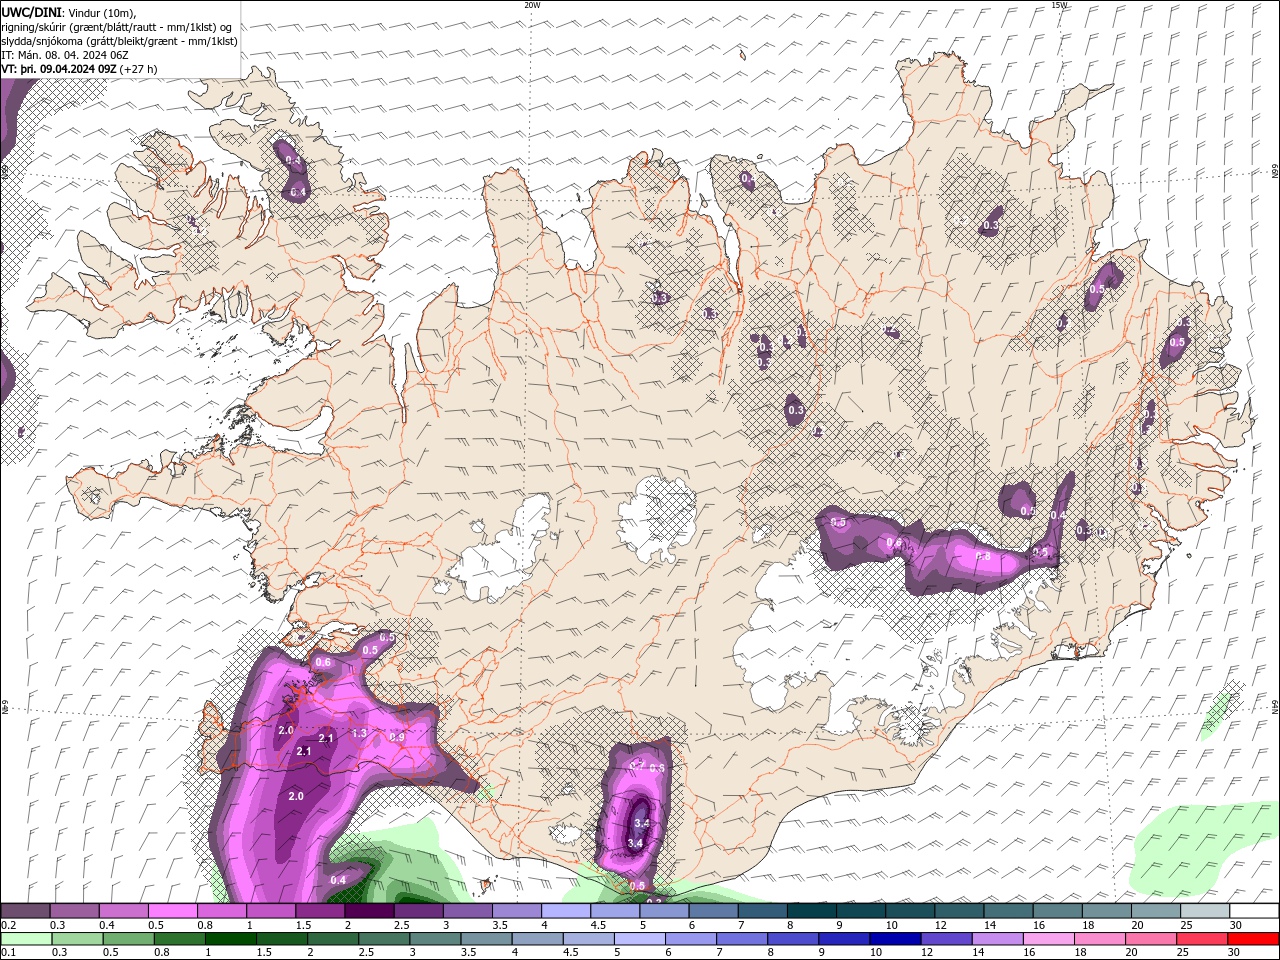Viewport: 1280px width, 960px height.
Task: Pick the white final swatch of upper legend
Action: point(1254,911)
